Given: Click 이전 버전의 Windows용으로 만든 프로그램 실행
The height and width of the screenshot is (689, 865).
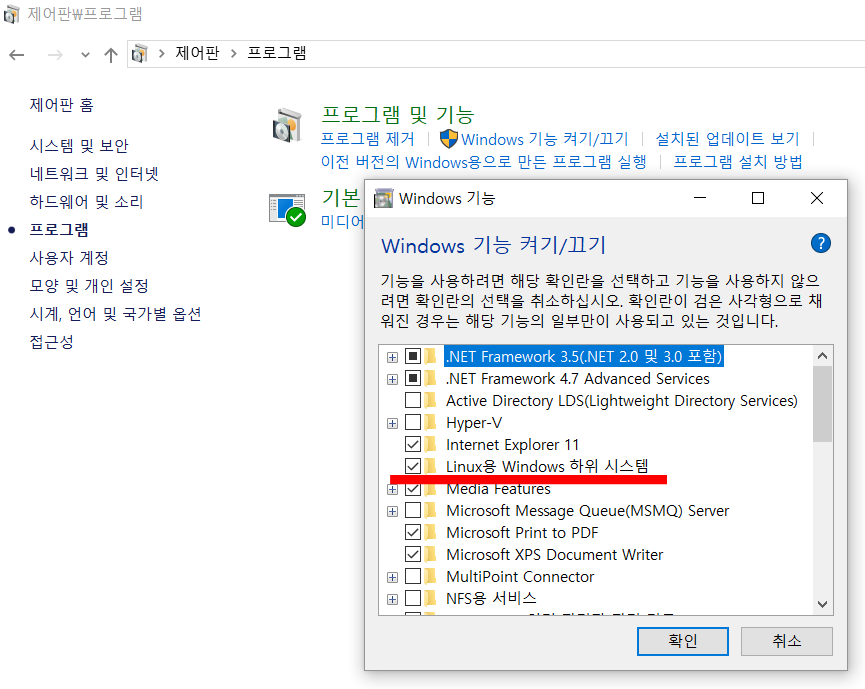Looking at the screenshot, I should (484, 162).
